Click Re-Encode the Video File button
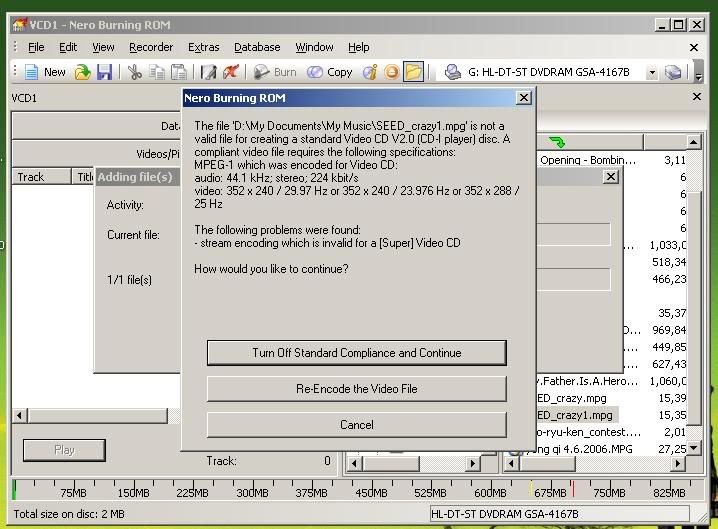The width and height of the screenshot is (718, 529). (x=356, y=389)
